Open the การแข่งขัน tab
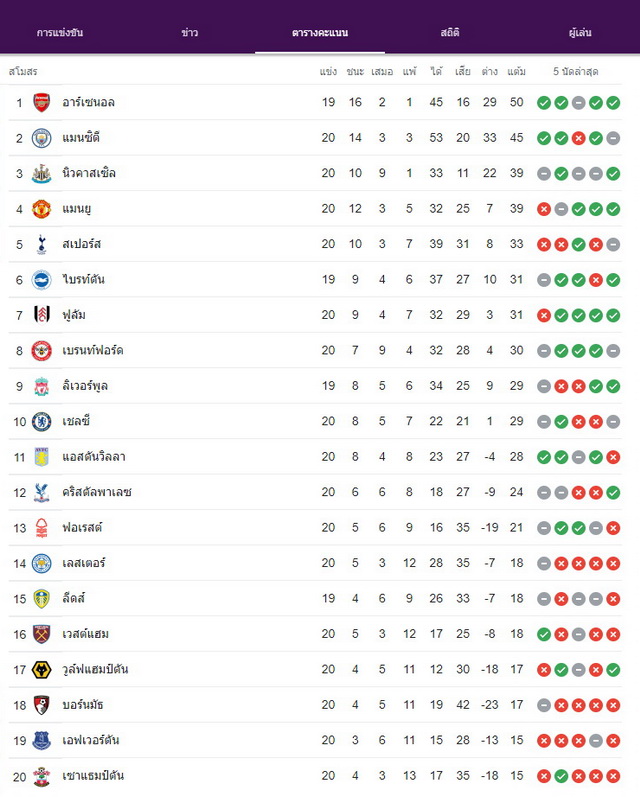 tap(60, 33)
